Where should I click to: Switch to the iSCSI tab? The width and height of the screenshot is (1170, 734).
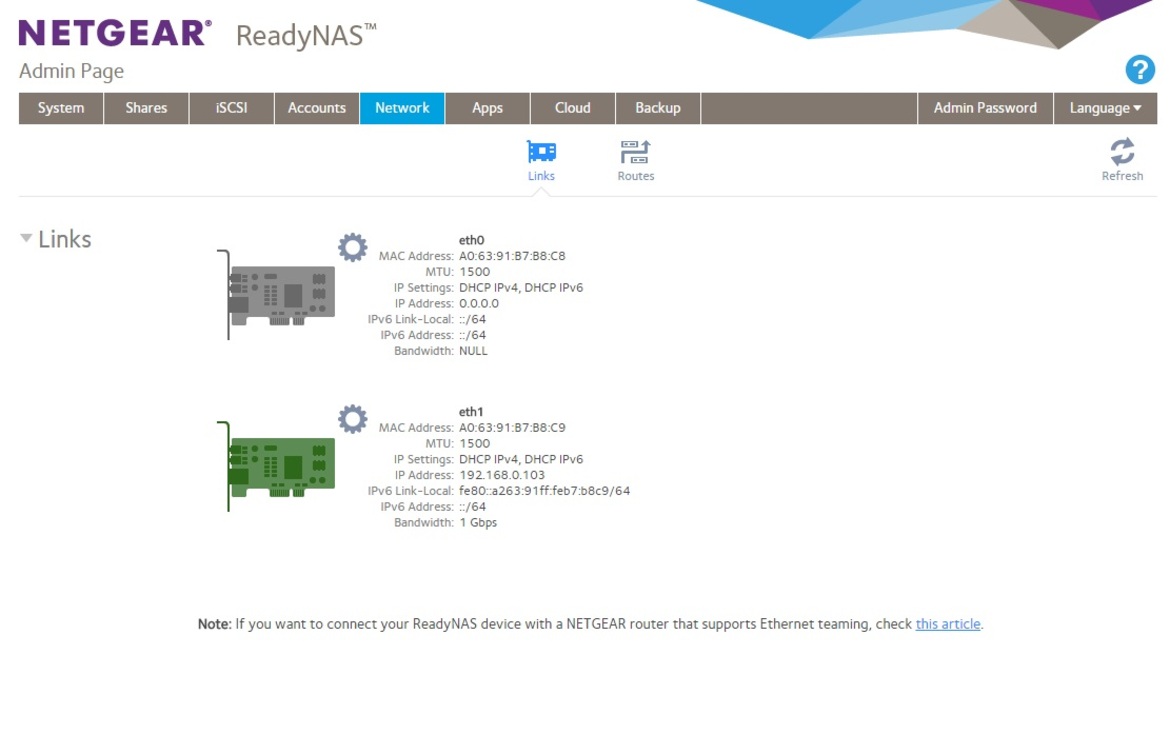coord(231,108)
